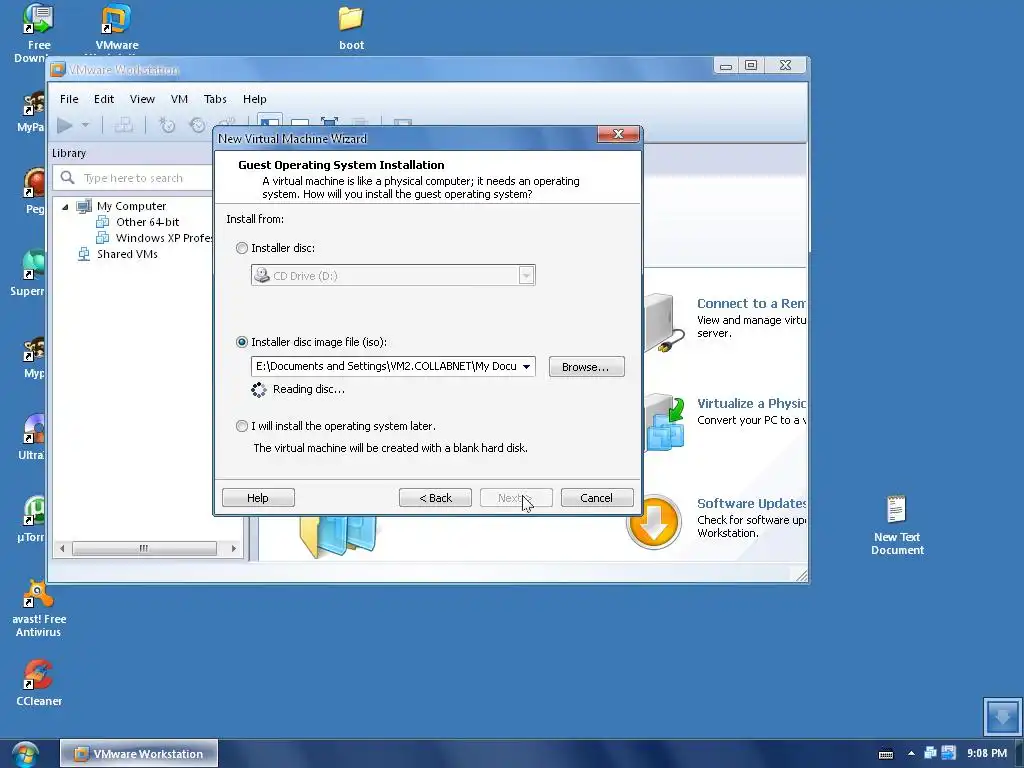1024x768 pixels.
Task: Select I will install the operating system later
Action: pos(242,426)
